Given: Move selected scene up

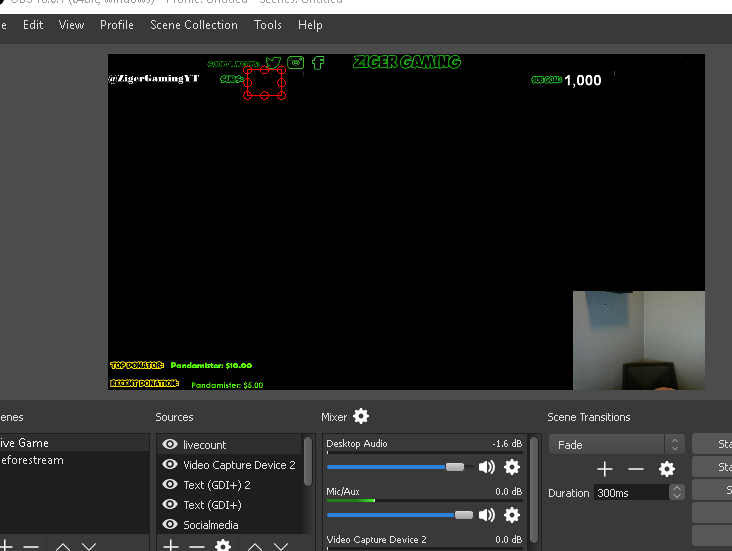Looking at the screenshot, I should [63, 546].
